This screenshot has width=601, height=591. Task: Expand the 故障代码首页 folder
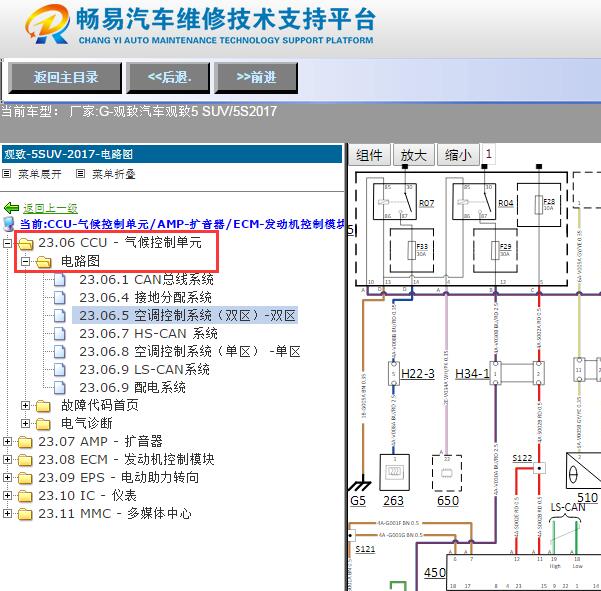click(25, 405)
